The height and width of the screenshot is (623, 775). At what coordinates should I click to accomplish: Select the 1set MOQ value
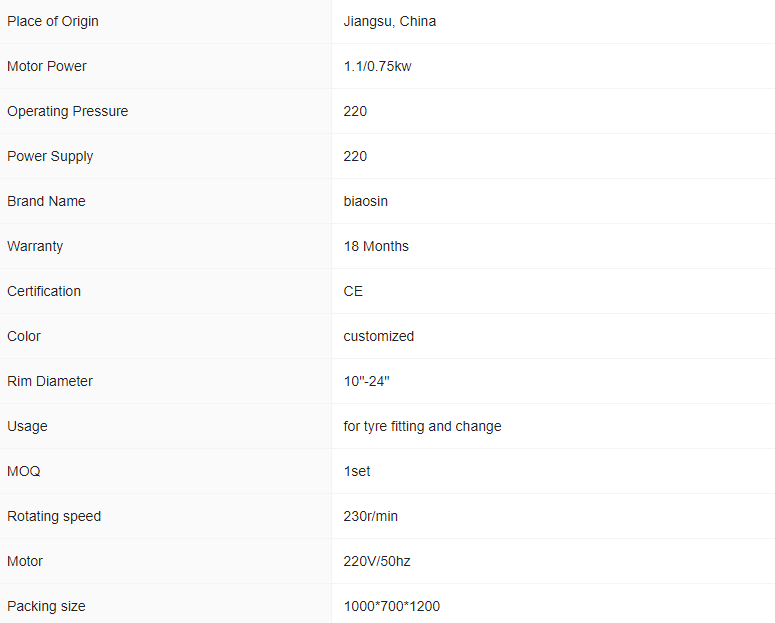click(x=357, y=471)
